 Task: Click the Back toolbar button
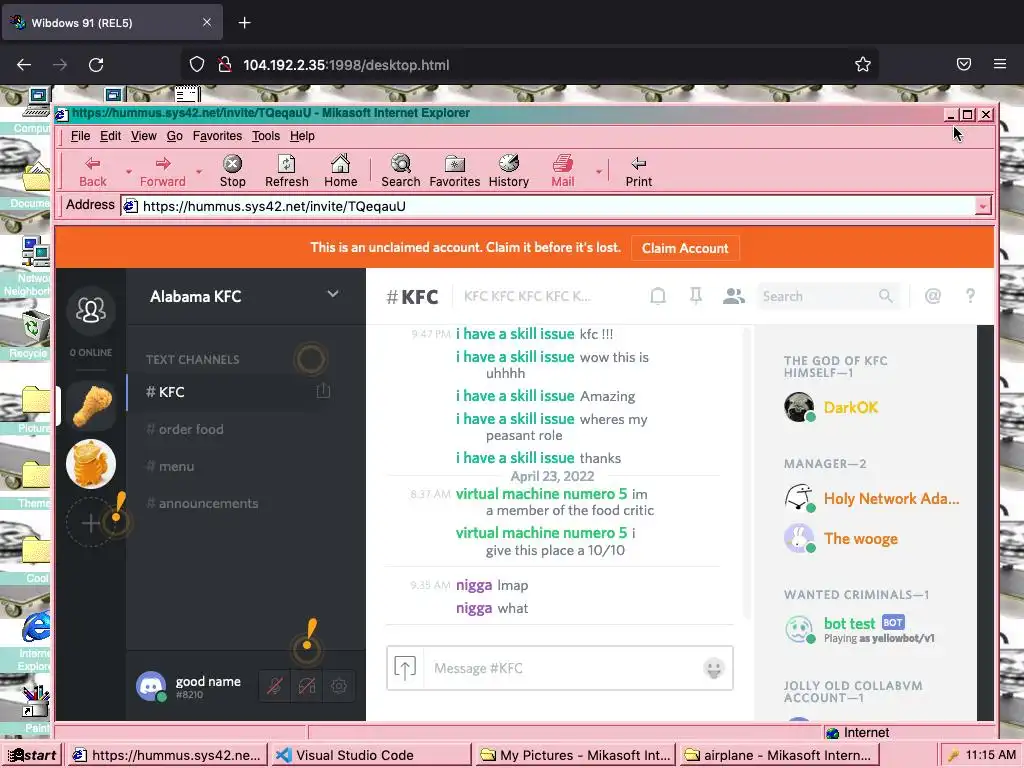coord(93,171)
